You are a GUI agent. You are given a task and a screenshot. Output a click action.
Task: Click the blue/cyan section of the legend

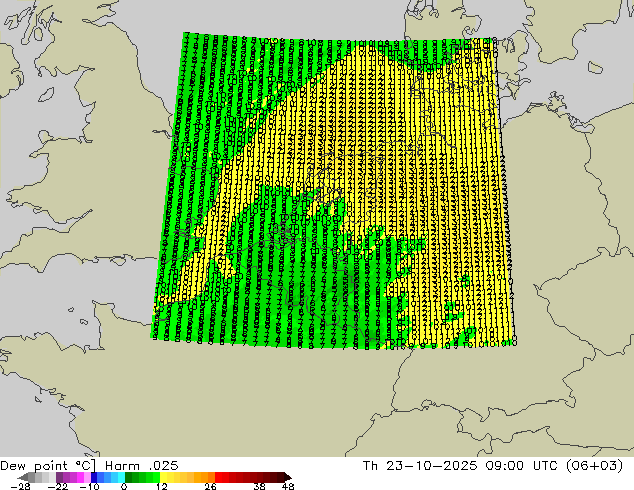108,477
